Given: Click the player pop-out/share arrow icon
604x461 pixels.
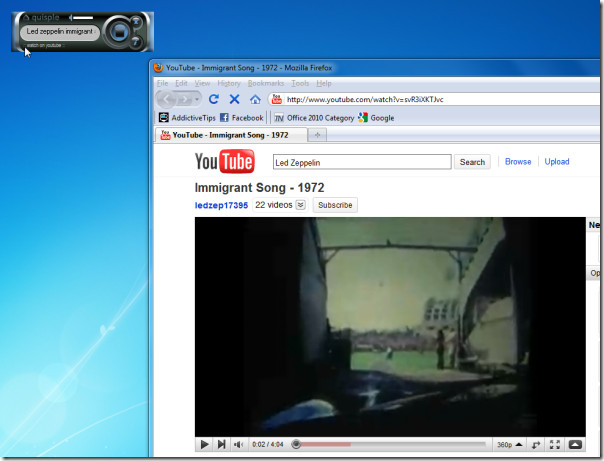Looking at the screenshot, I should [536, 445].
